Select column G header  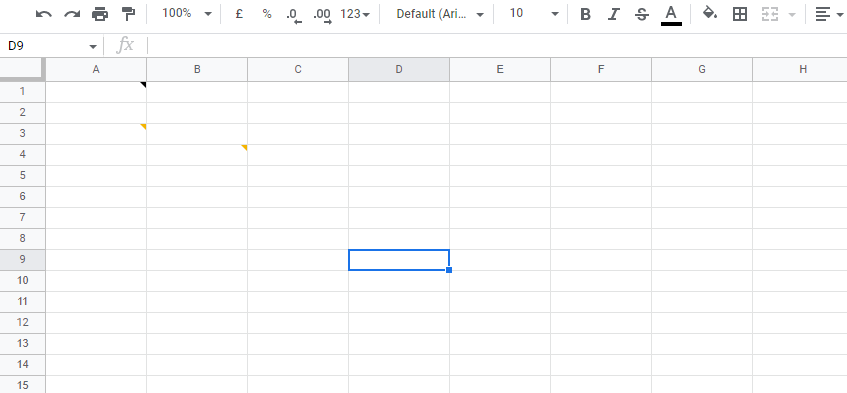(x=702, y=70)
